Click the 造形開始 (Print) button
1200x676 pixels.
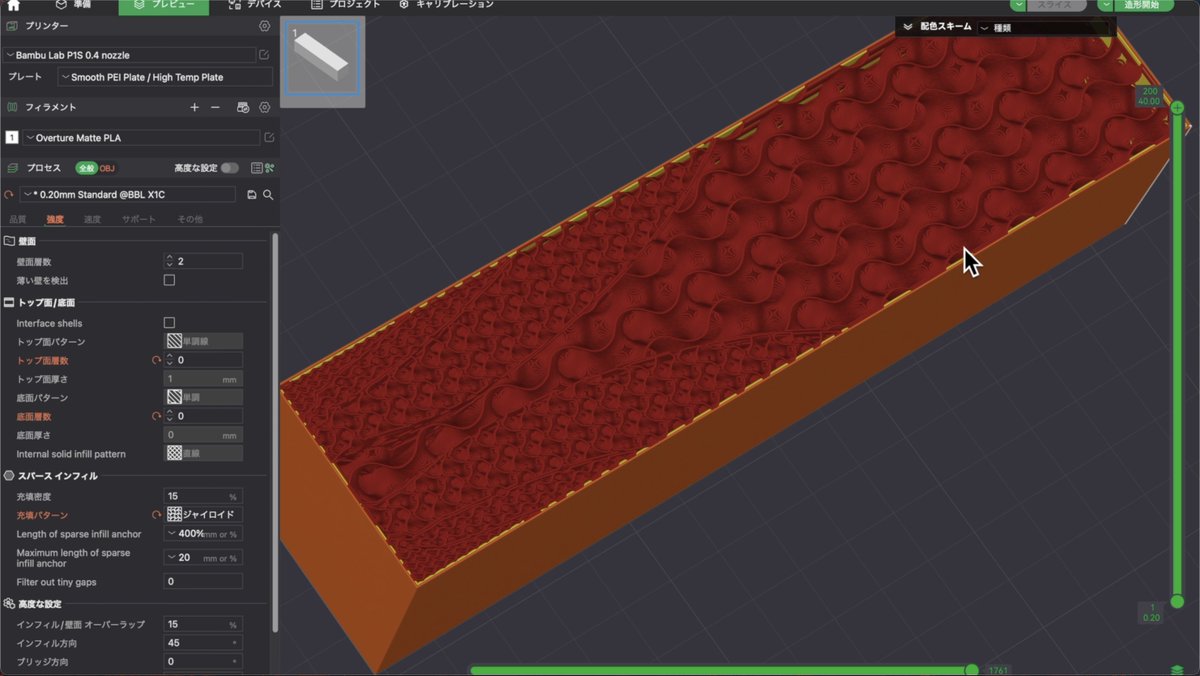(x=1144, y=5)
